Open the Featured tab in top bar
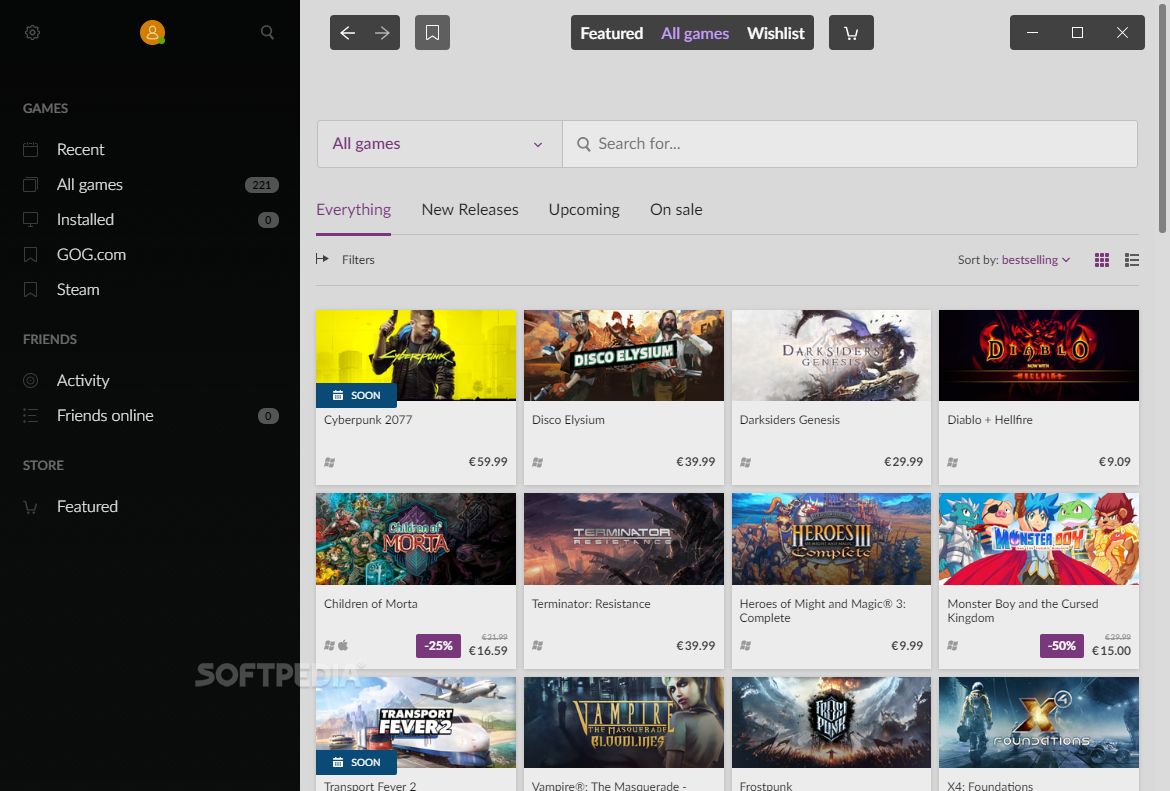The image size is (1170, 791). coord(612,34)
